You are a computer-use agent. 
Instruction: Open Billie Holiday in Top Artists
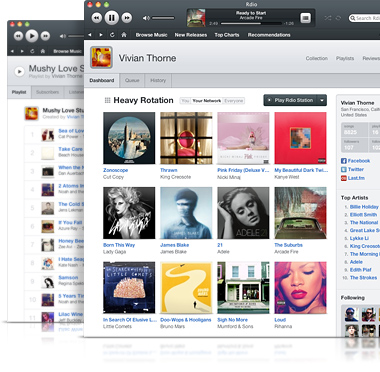click(x=364, y=207)
